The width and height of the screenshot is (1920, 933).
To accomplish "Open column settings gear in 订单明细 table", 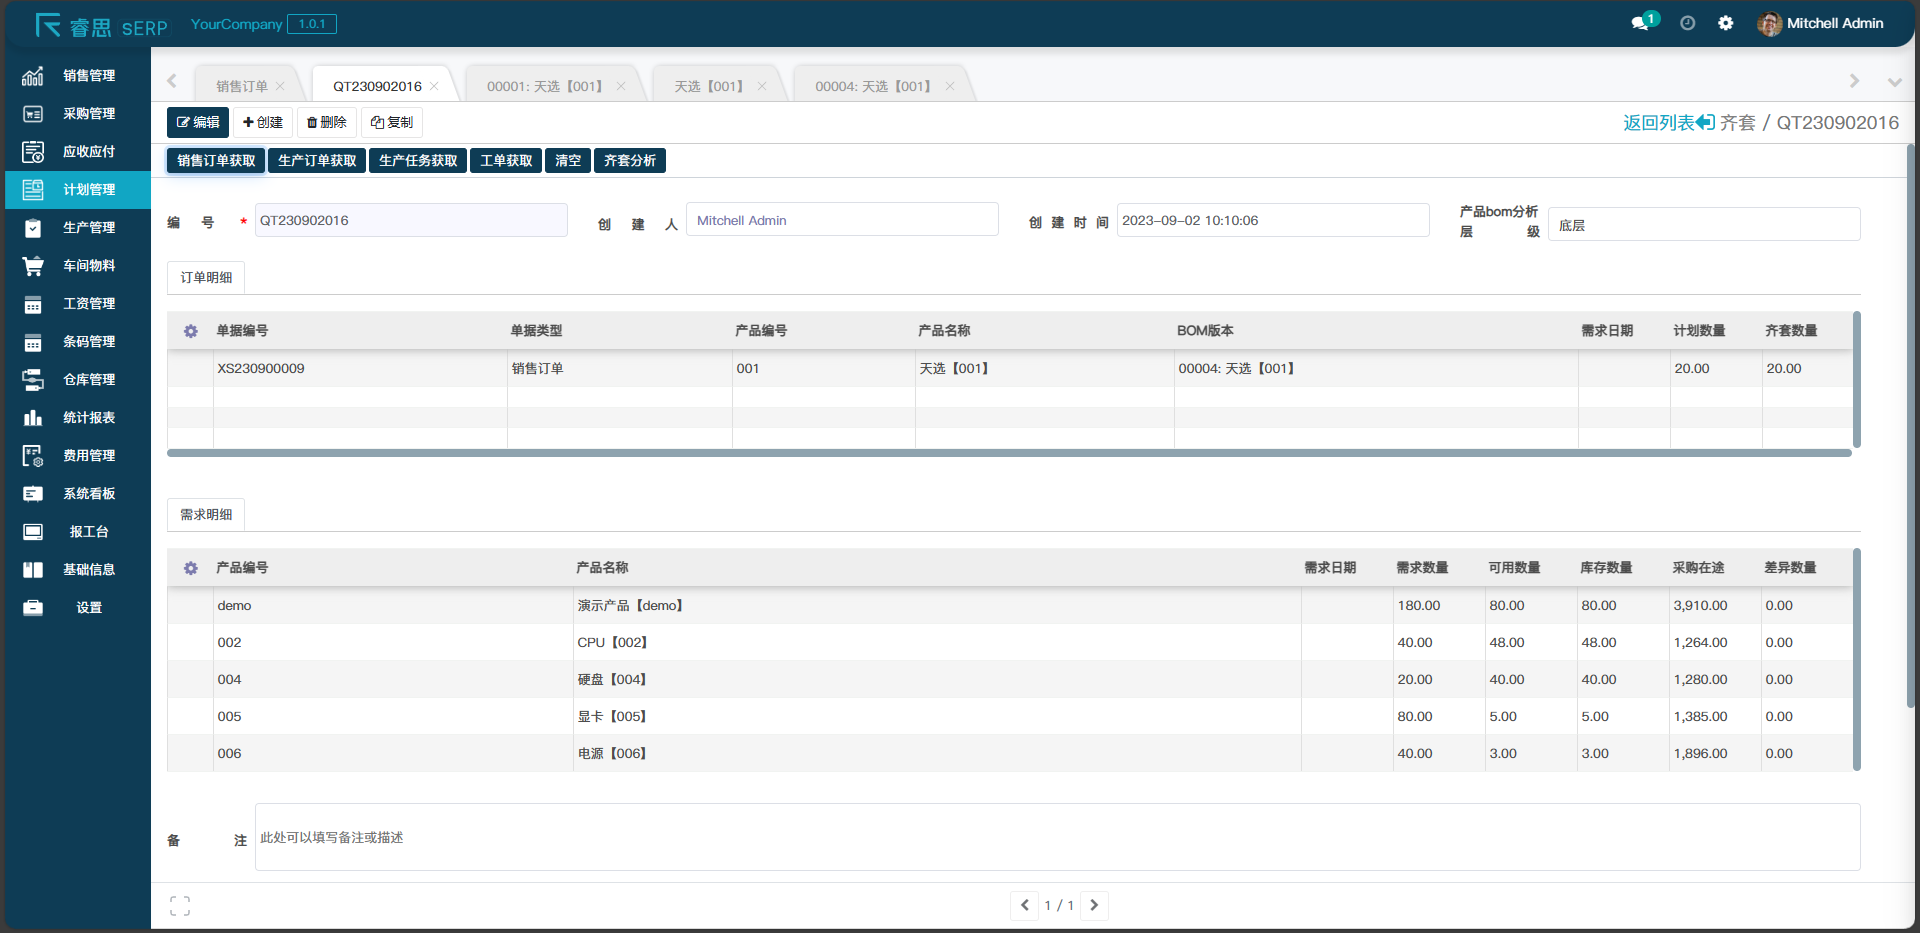I will click(x=191, y=331).
